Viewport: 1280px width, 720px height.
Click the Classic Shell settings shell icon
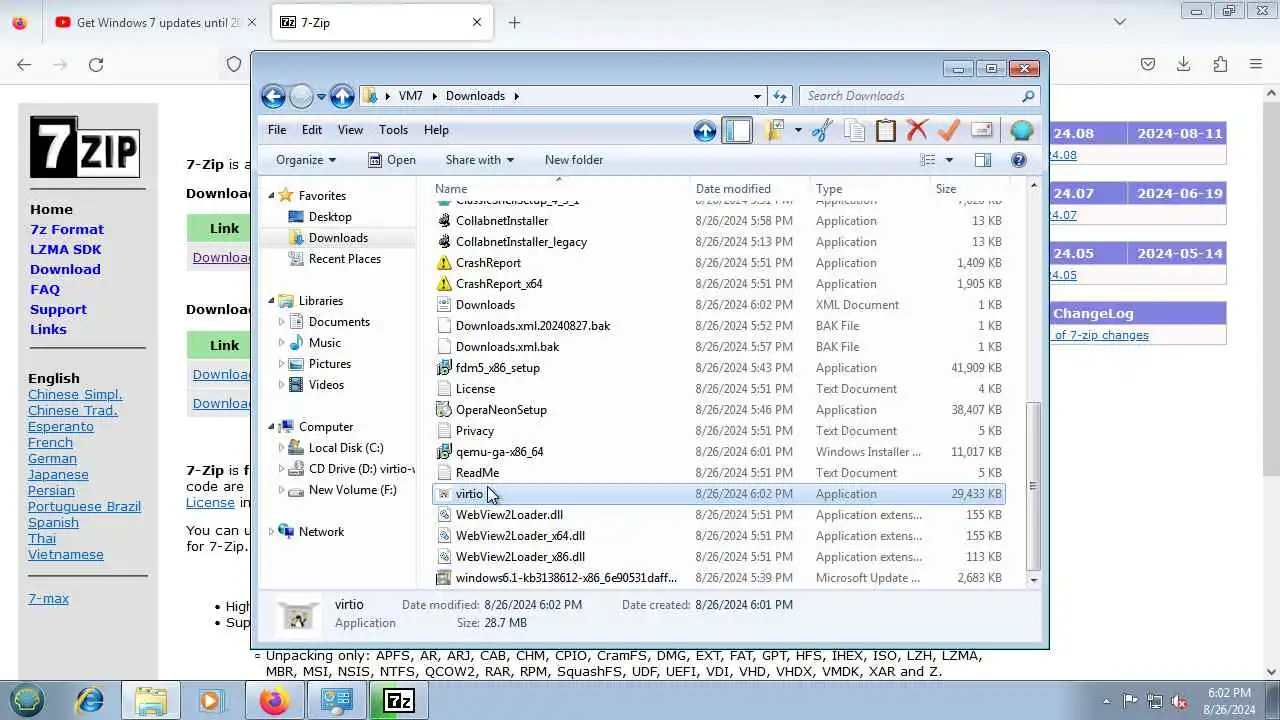1021,130
